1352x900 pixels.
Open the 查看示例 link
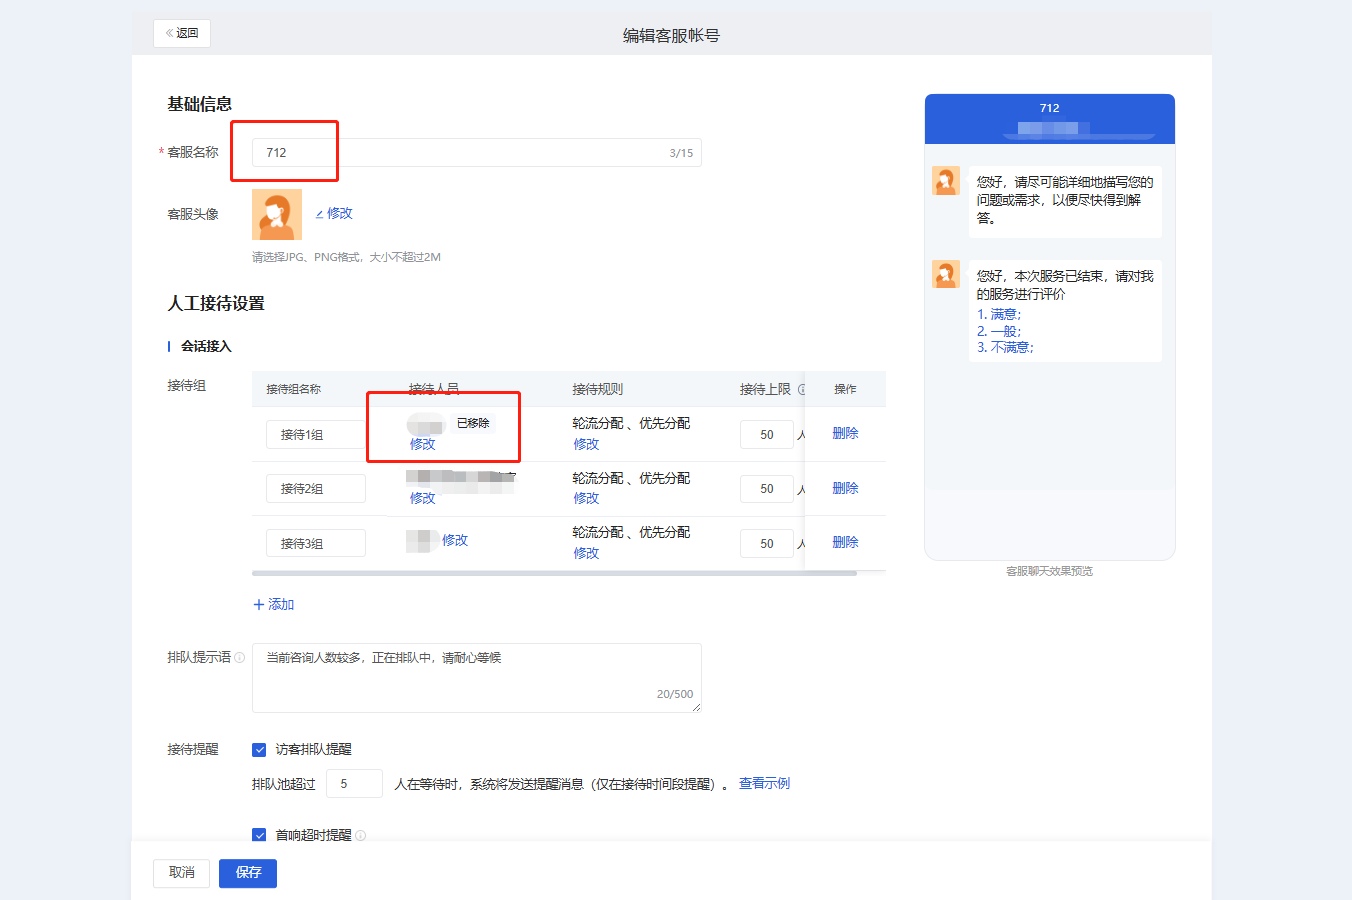tap(764, 783)
